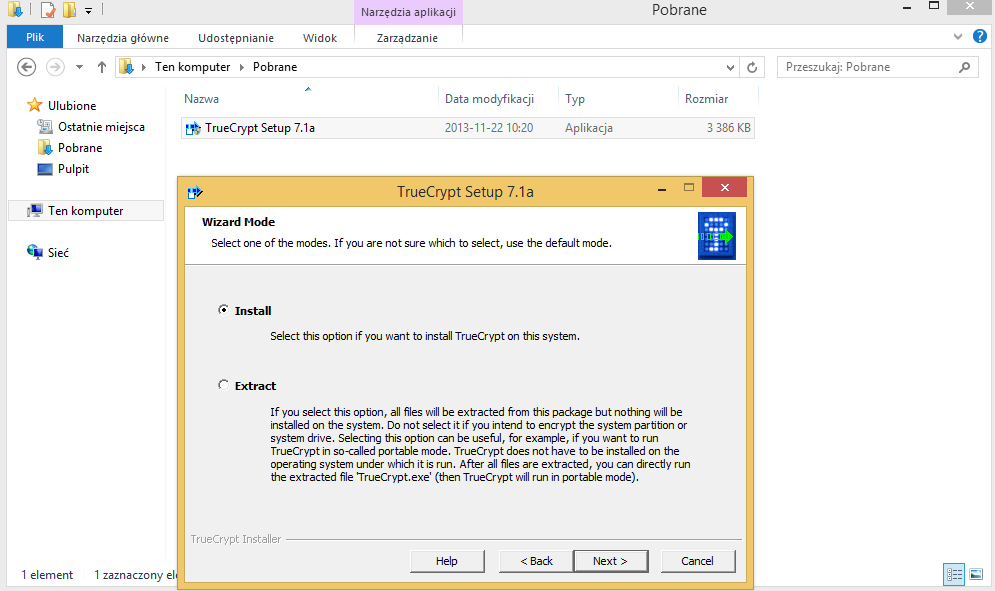The image size is (995, 591).
Task: Open Pulpit in the sidebar
Action: pyautogui.click(x=74, y=169)
